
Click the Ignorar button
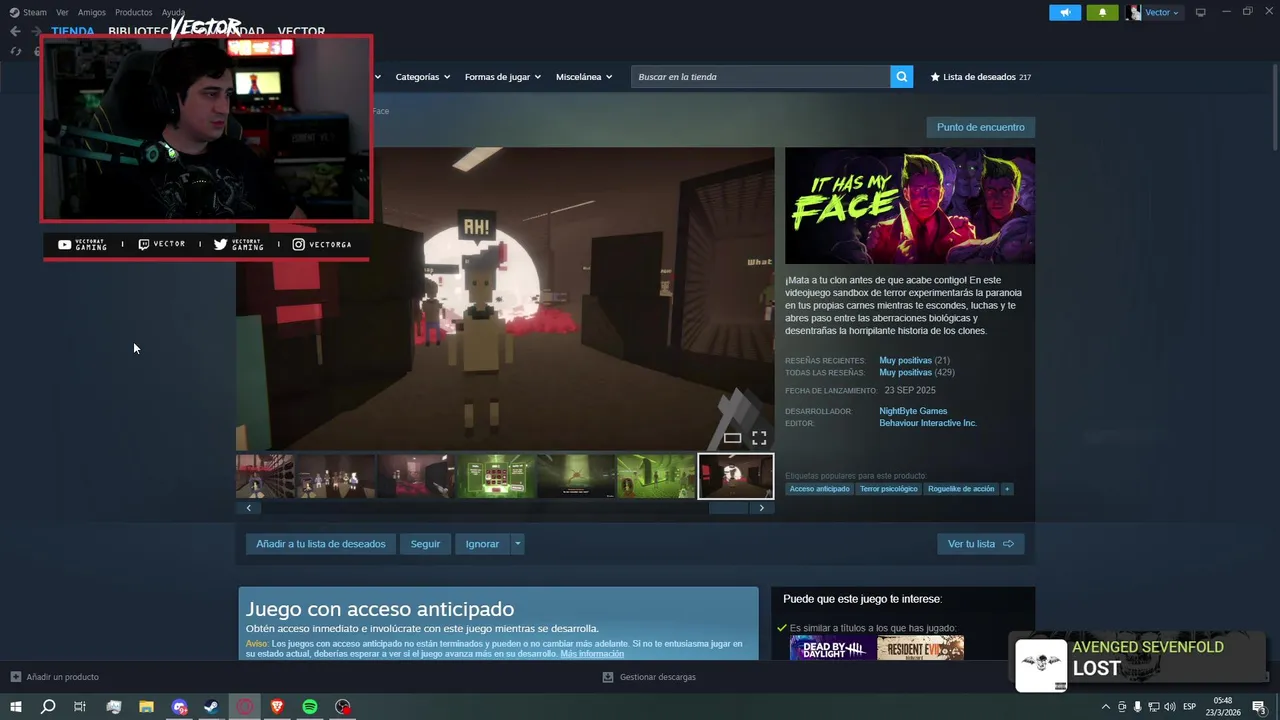pos(482,544)
